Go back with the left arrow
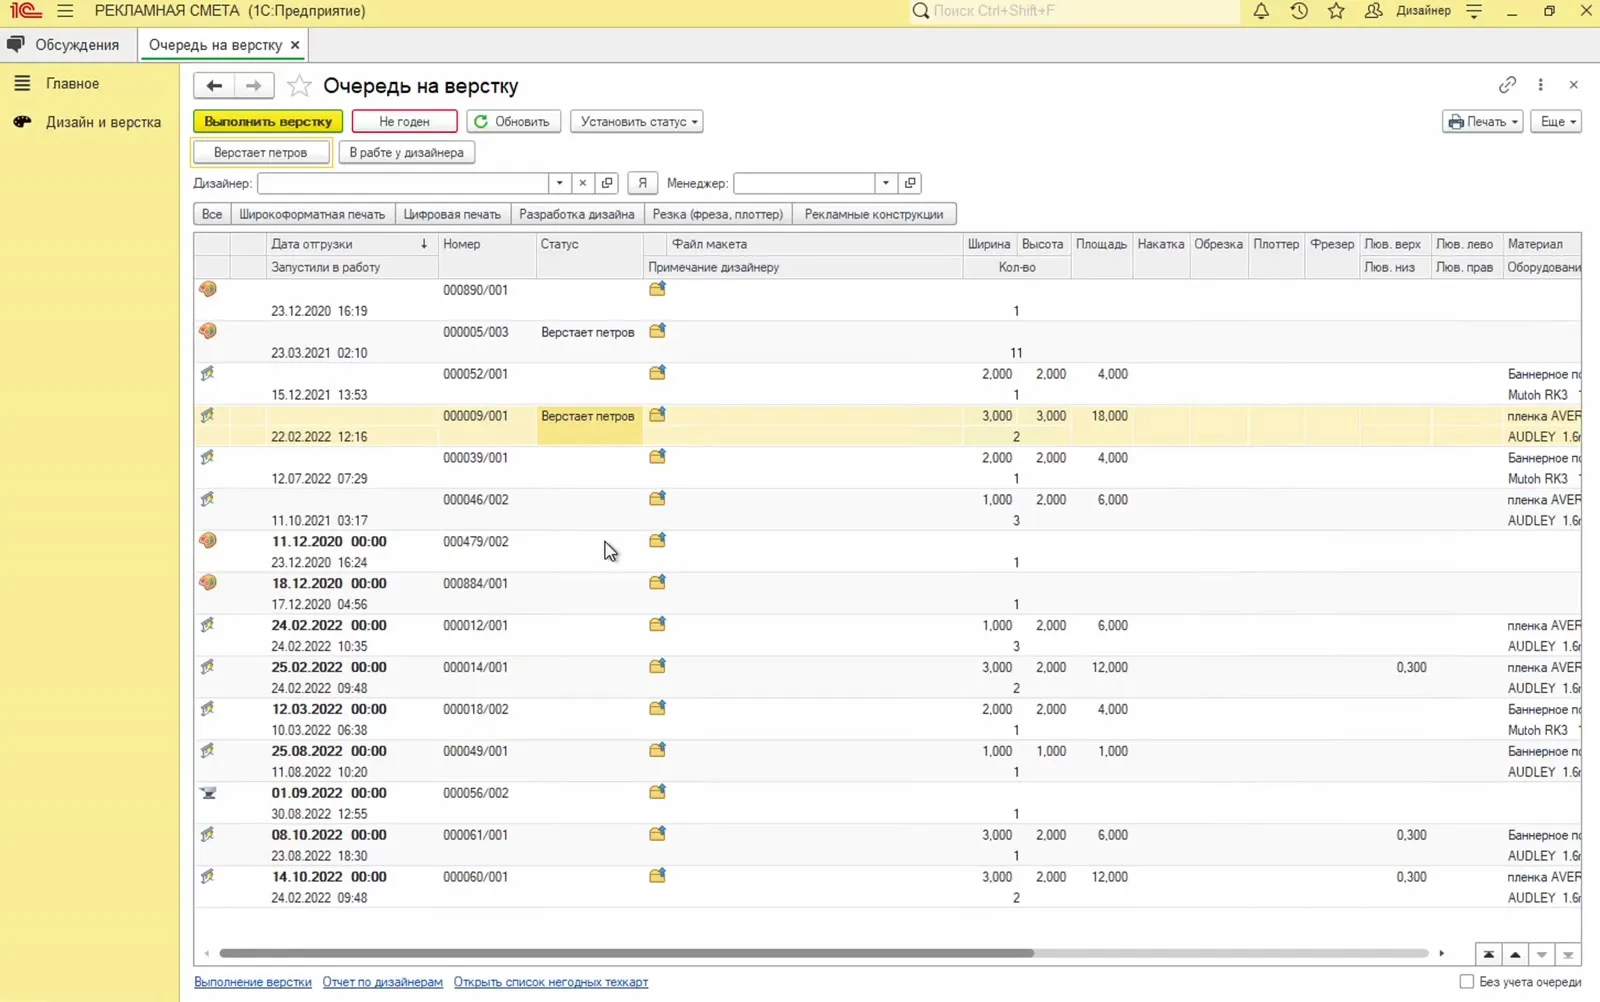 point(214,86)
